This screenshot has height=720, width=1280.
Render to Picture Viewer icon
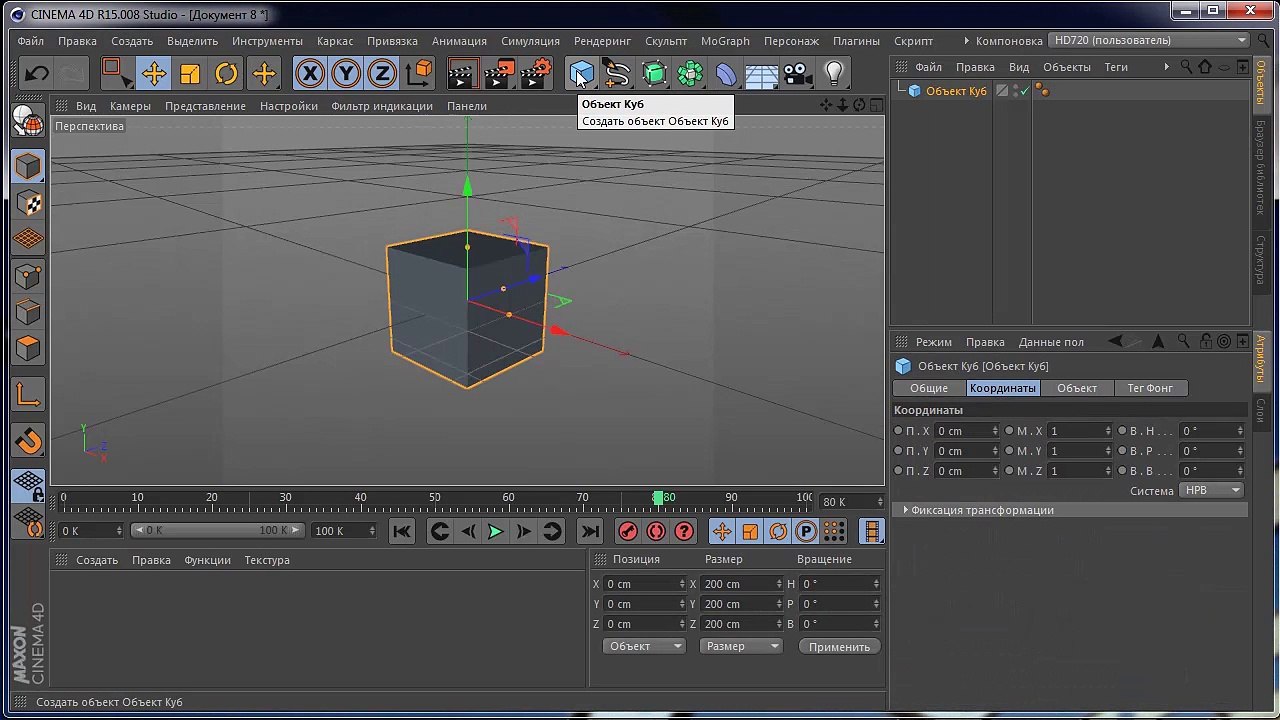pos(499,73)
